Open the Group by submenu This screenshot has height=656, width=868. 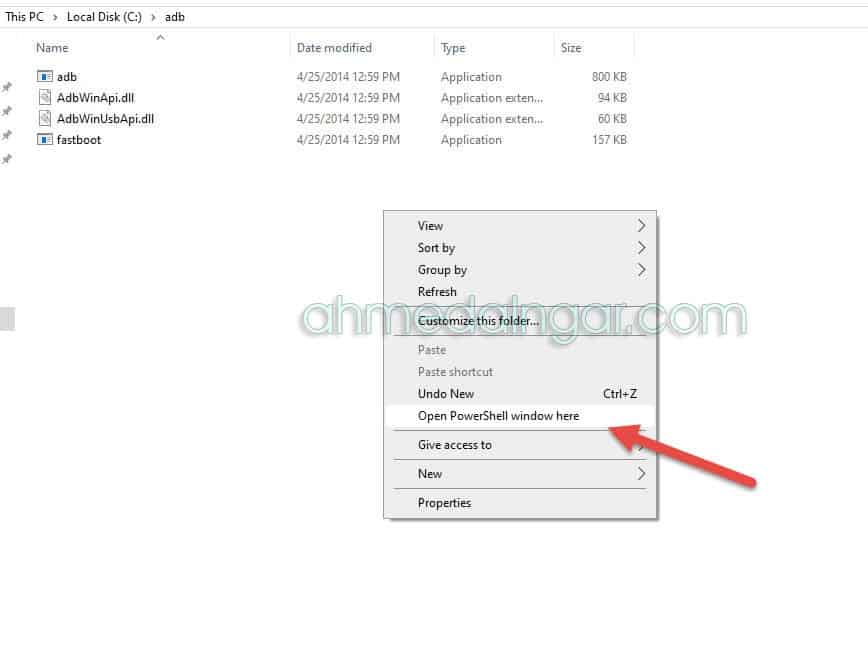tap(520, 270)
